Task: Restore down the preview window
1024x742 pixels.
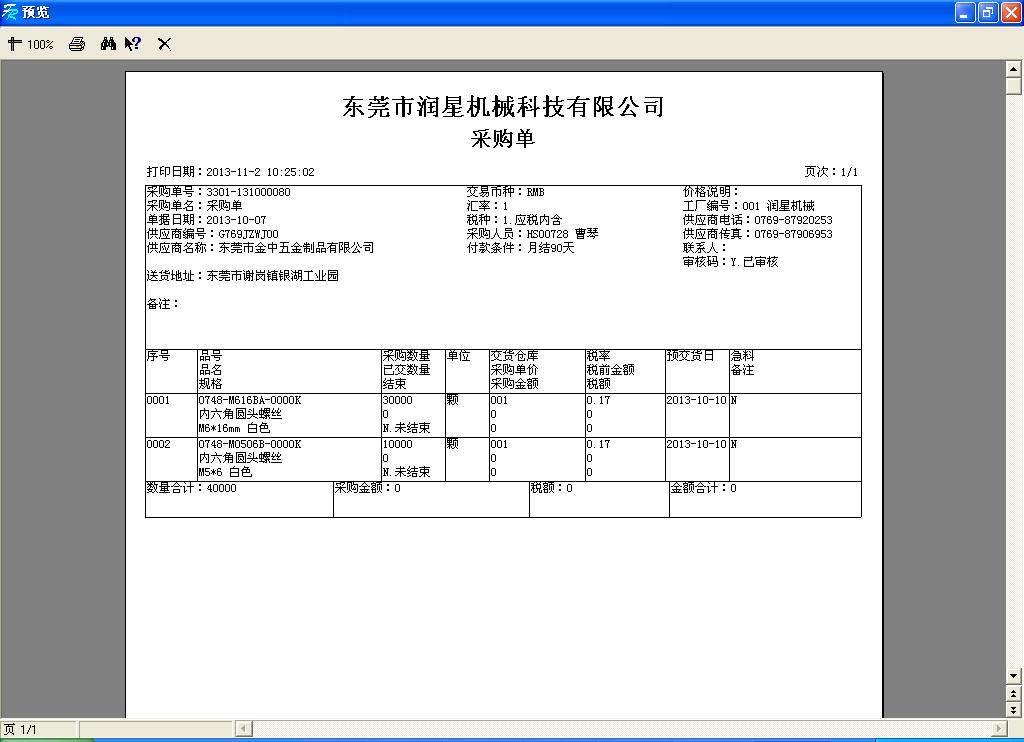Action: coord(988,12)
